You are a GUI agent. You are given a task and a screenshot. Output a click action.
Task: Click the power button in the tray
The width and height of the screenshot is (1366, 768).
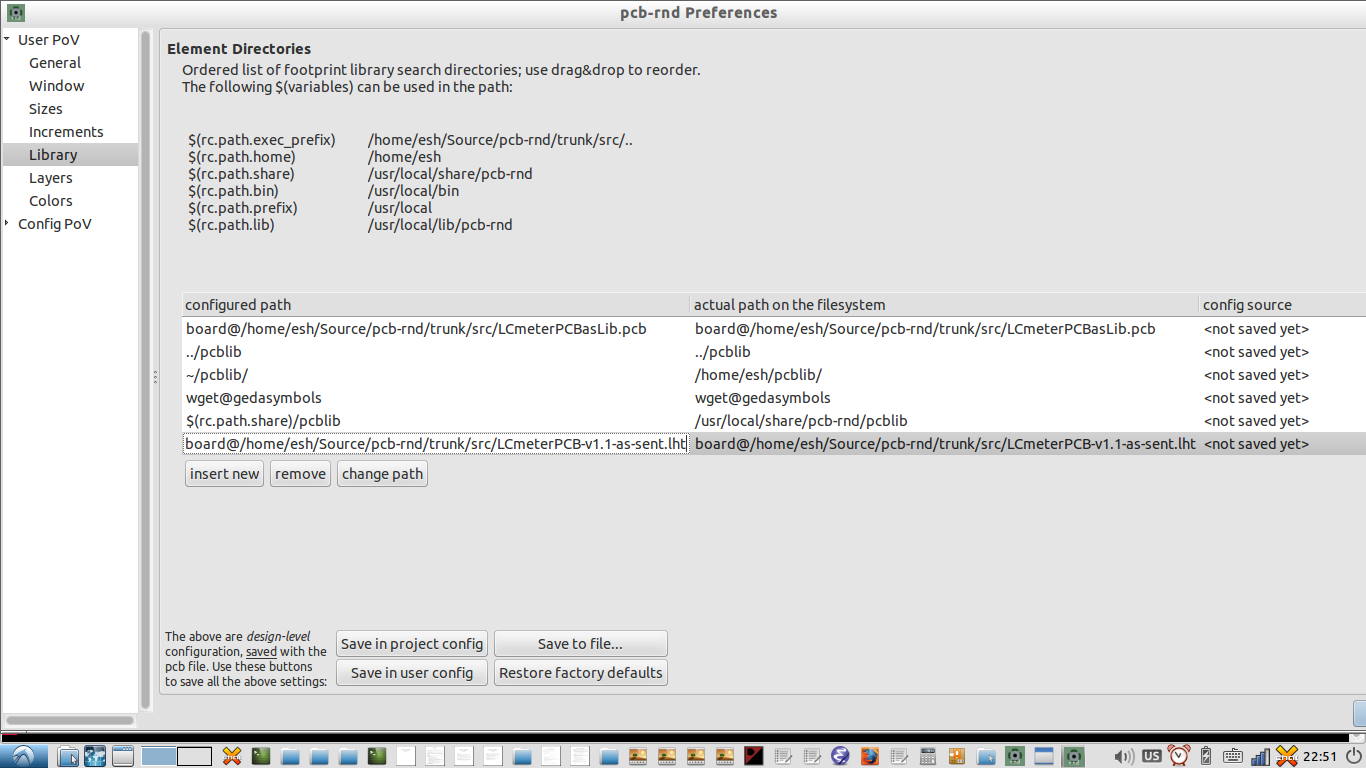1353,756
